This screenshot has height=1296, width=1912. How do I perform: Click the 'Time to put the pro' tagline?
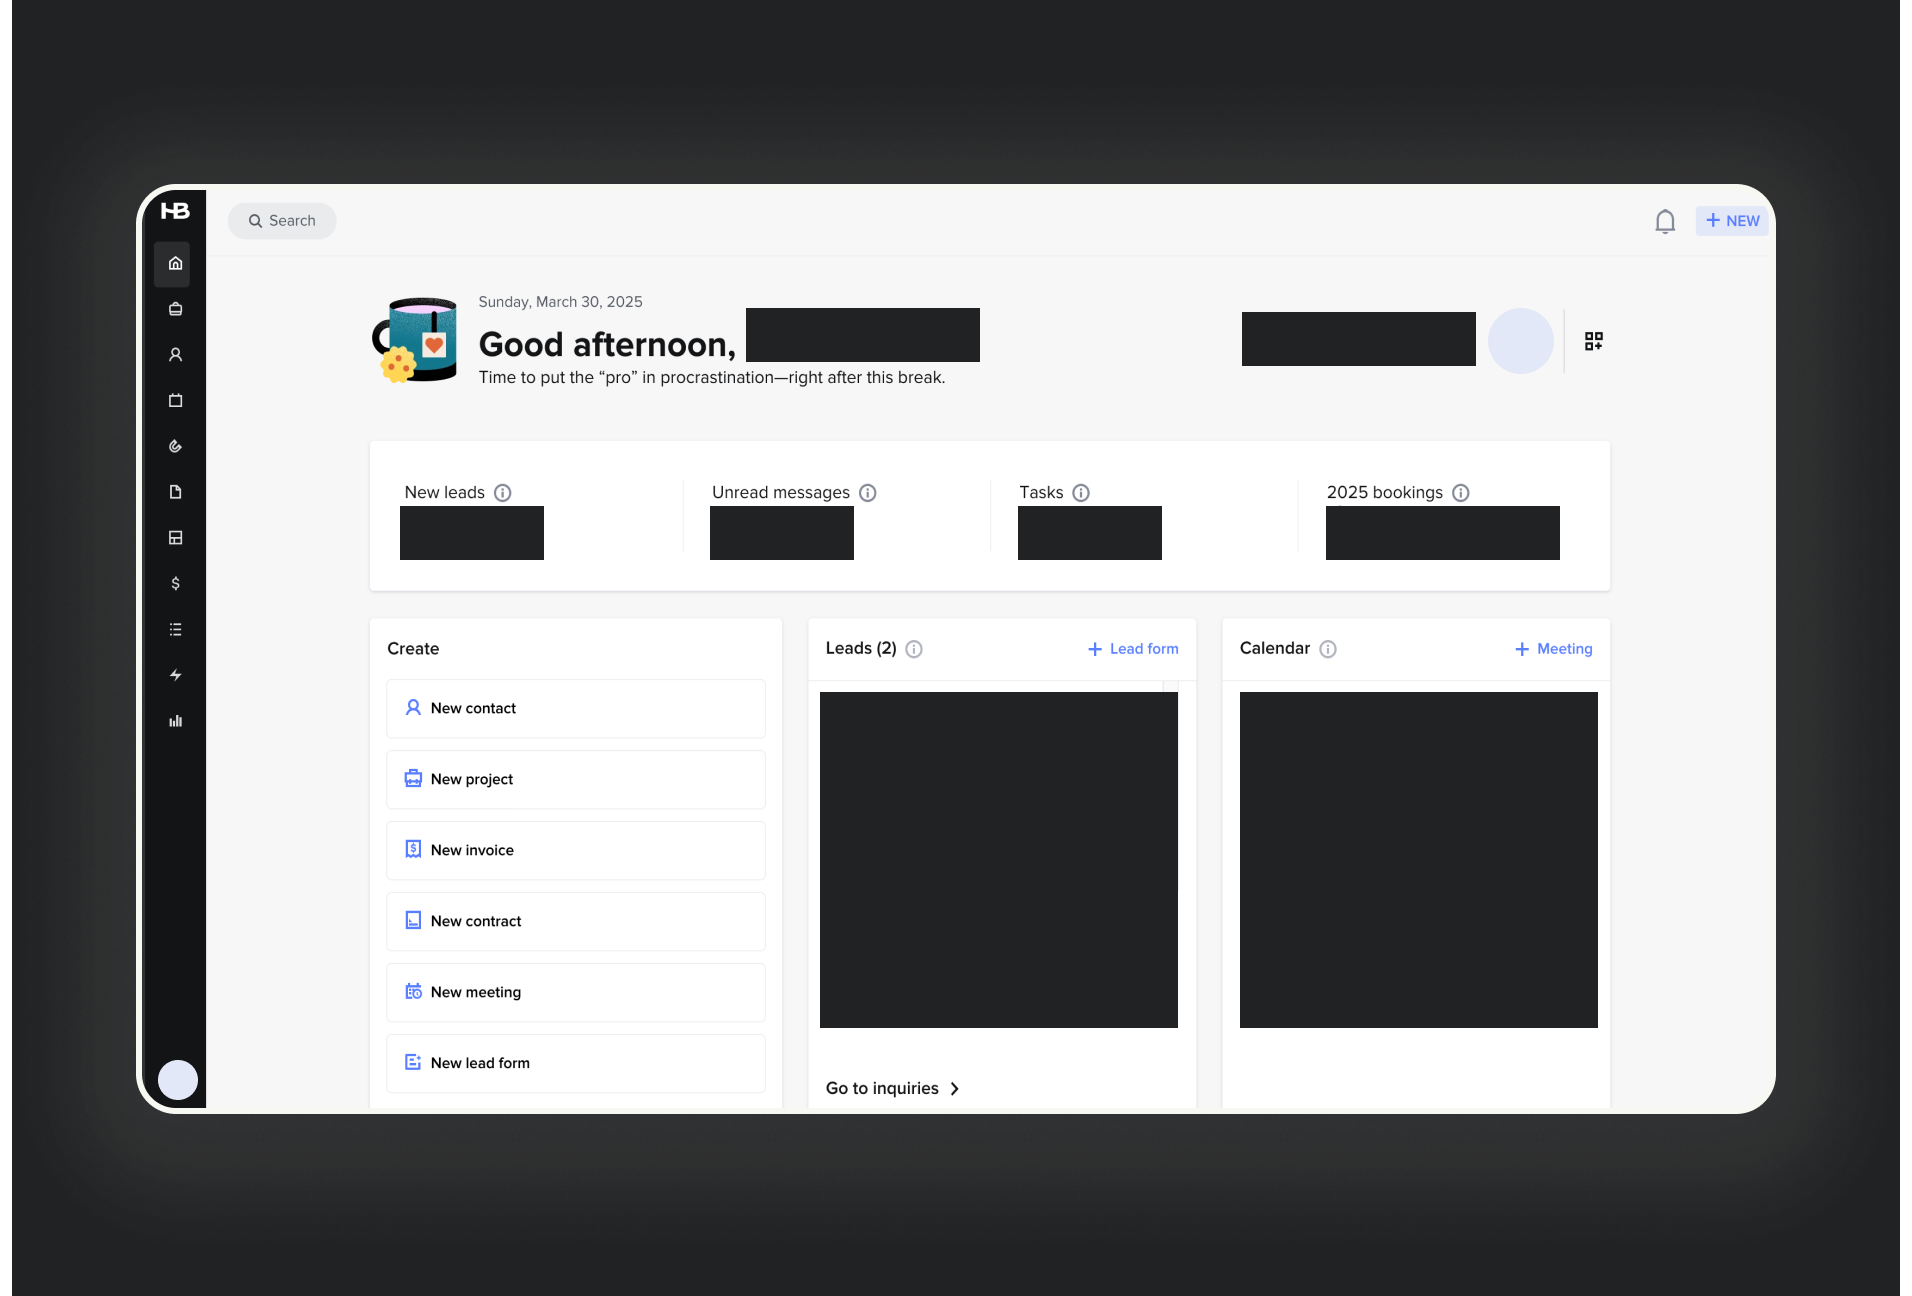pos(712,377)
